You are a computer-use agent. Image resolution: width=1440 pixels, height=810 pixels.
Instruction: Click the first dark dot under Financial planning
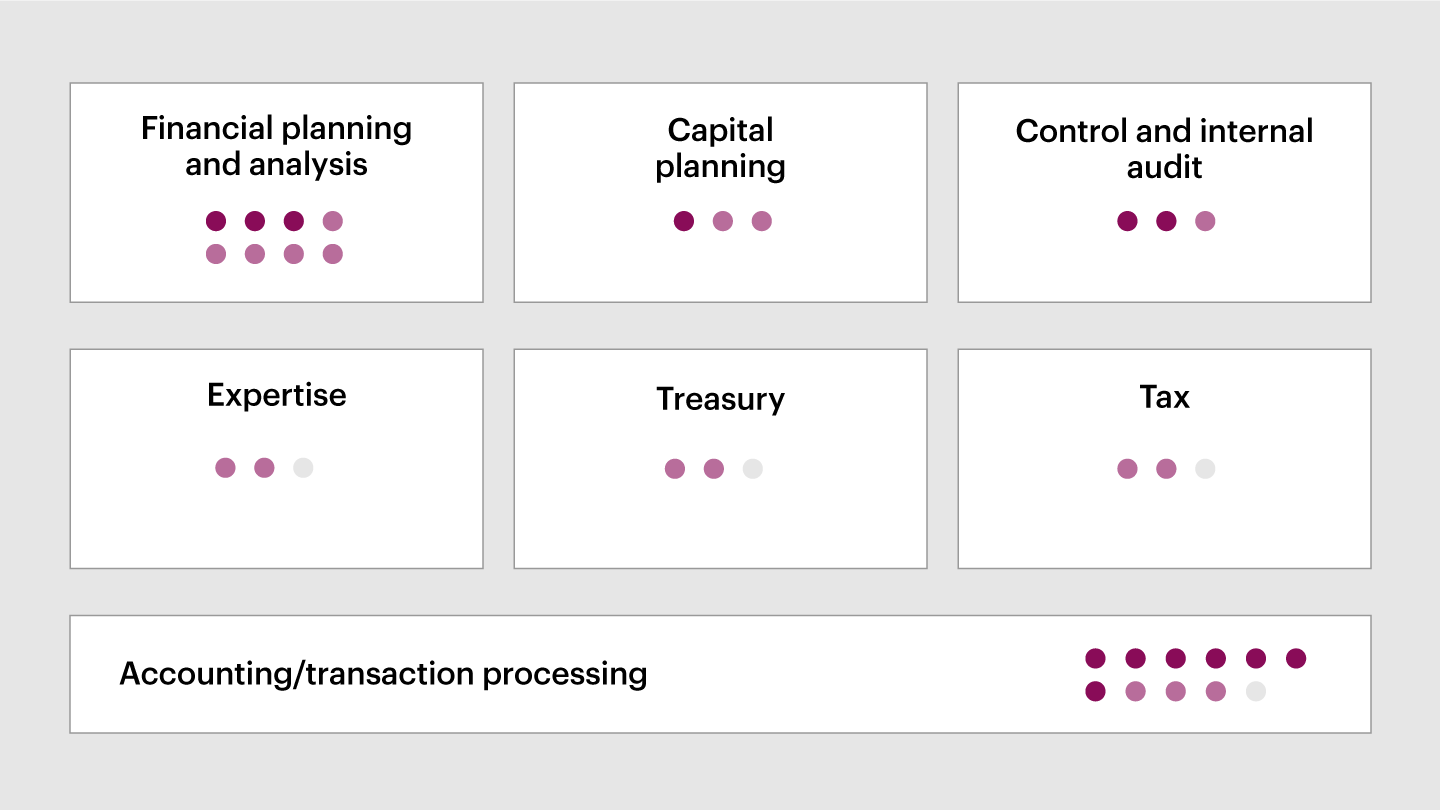216,221
